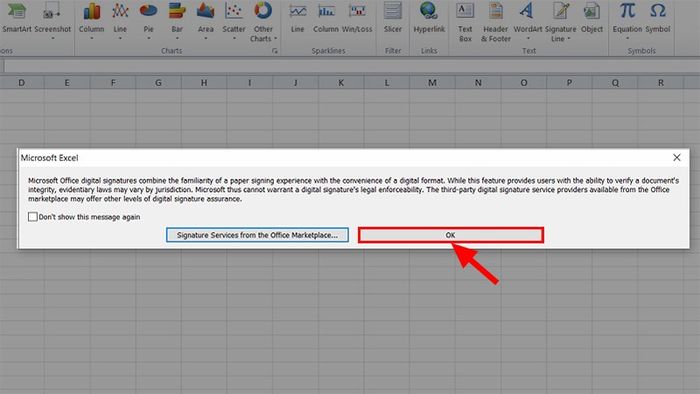Select column K header
700x394 pixels.
pyautogui.click(x=341, y=83)
